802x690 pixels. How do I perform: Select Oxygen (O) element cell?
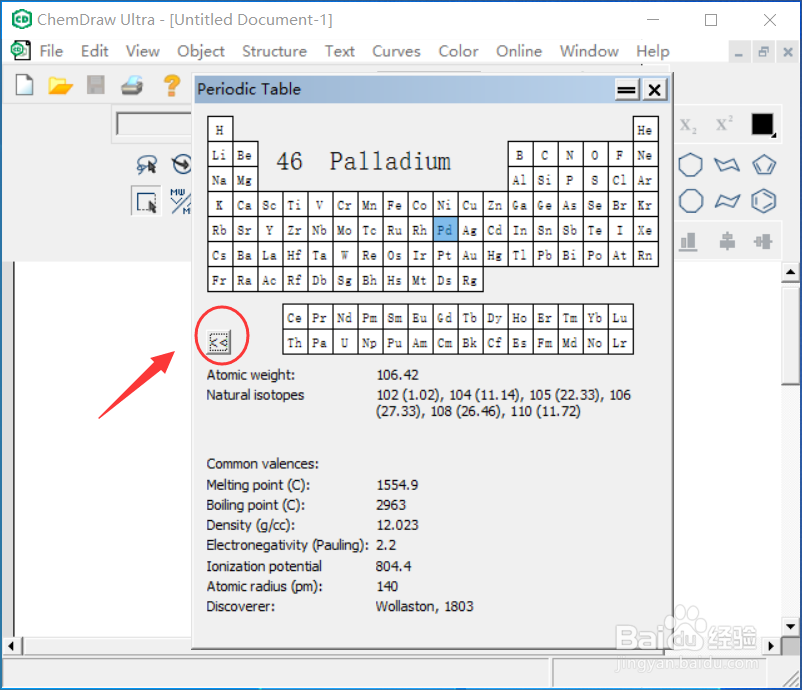tap(595, 155)
